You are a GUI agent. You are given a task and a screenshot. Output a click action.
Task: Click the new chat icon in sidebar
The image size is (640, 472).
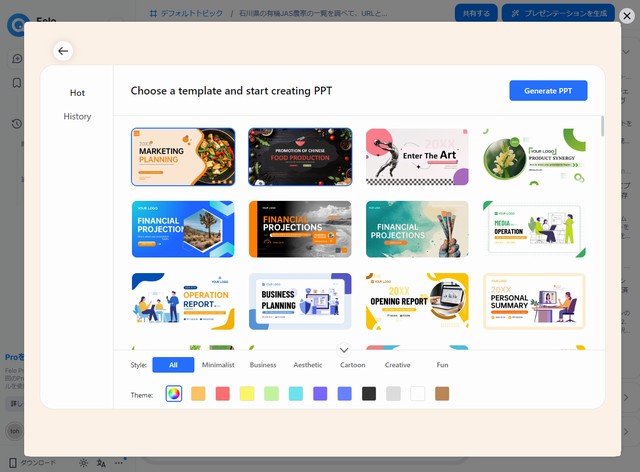click(x=17, y=59)
